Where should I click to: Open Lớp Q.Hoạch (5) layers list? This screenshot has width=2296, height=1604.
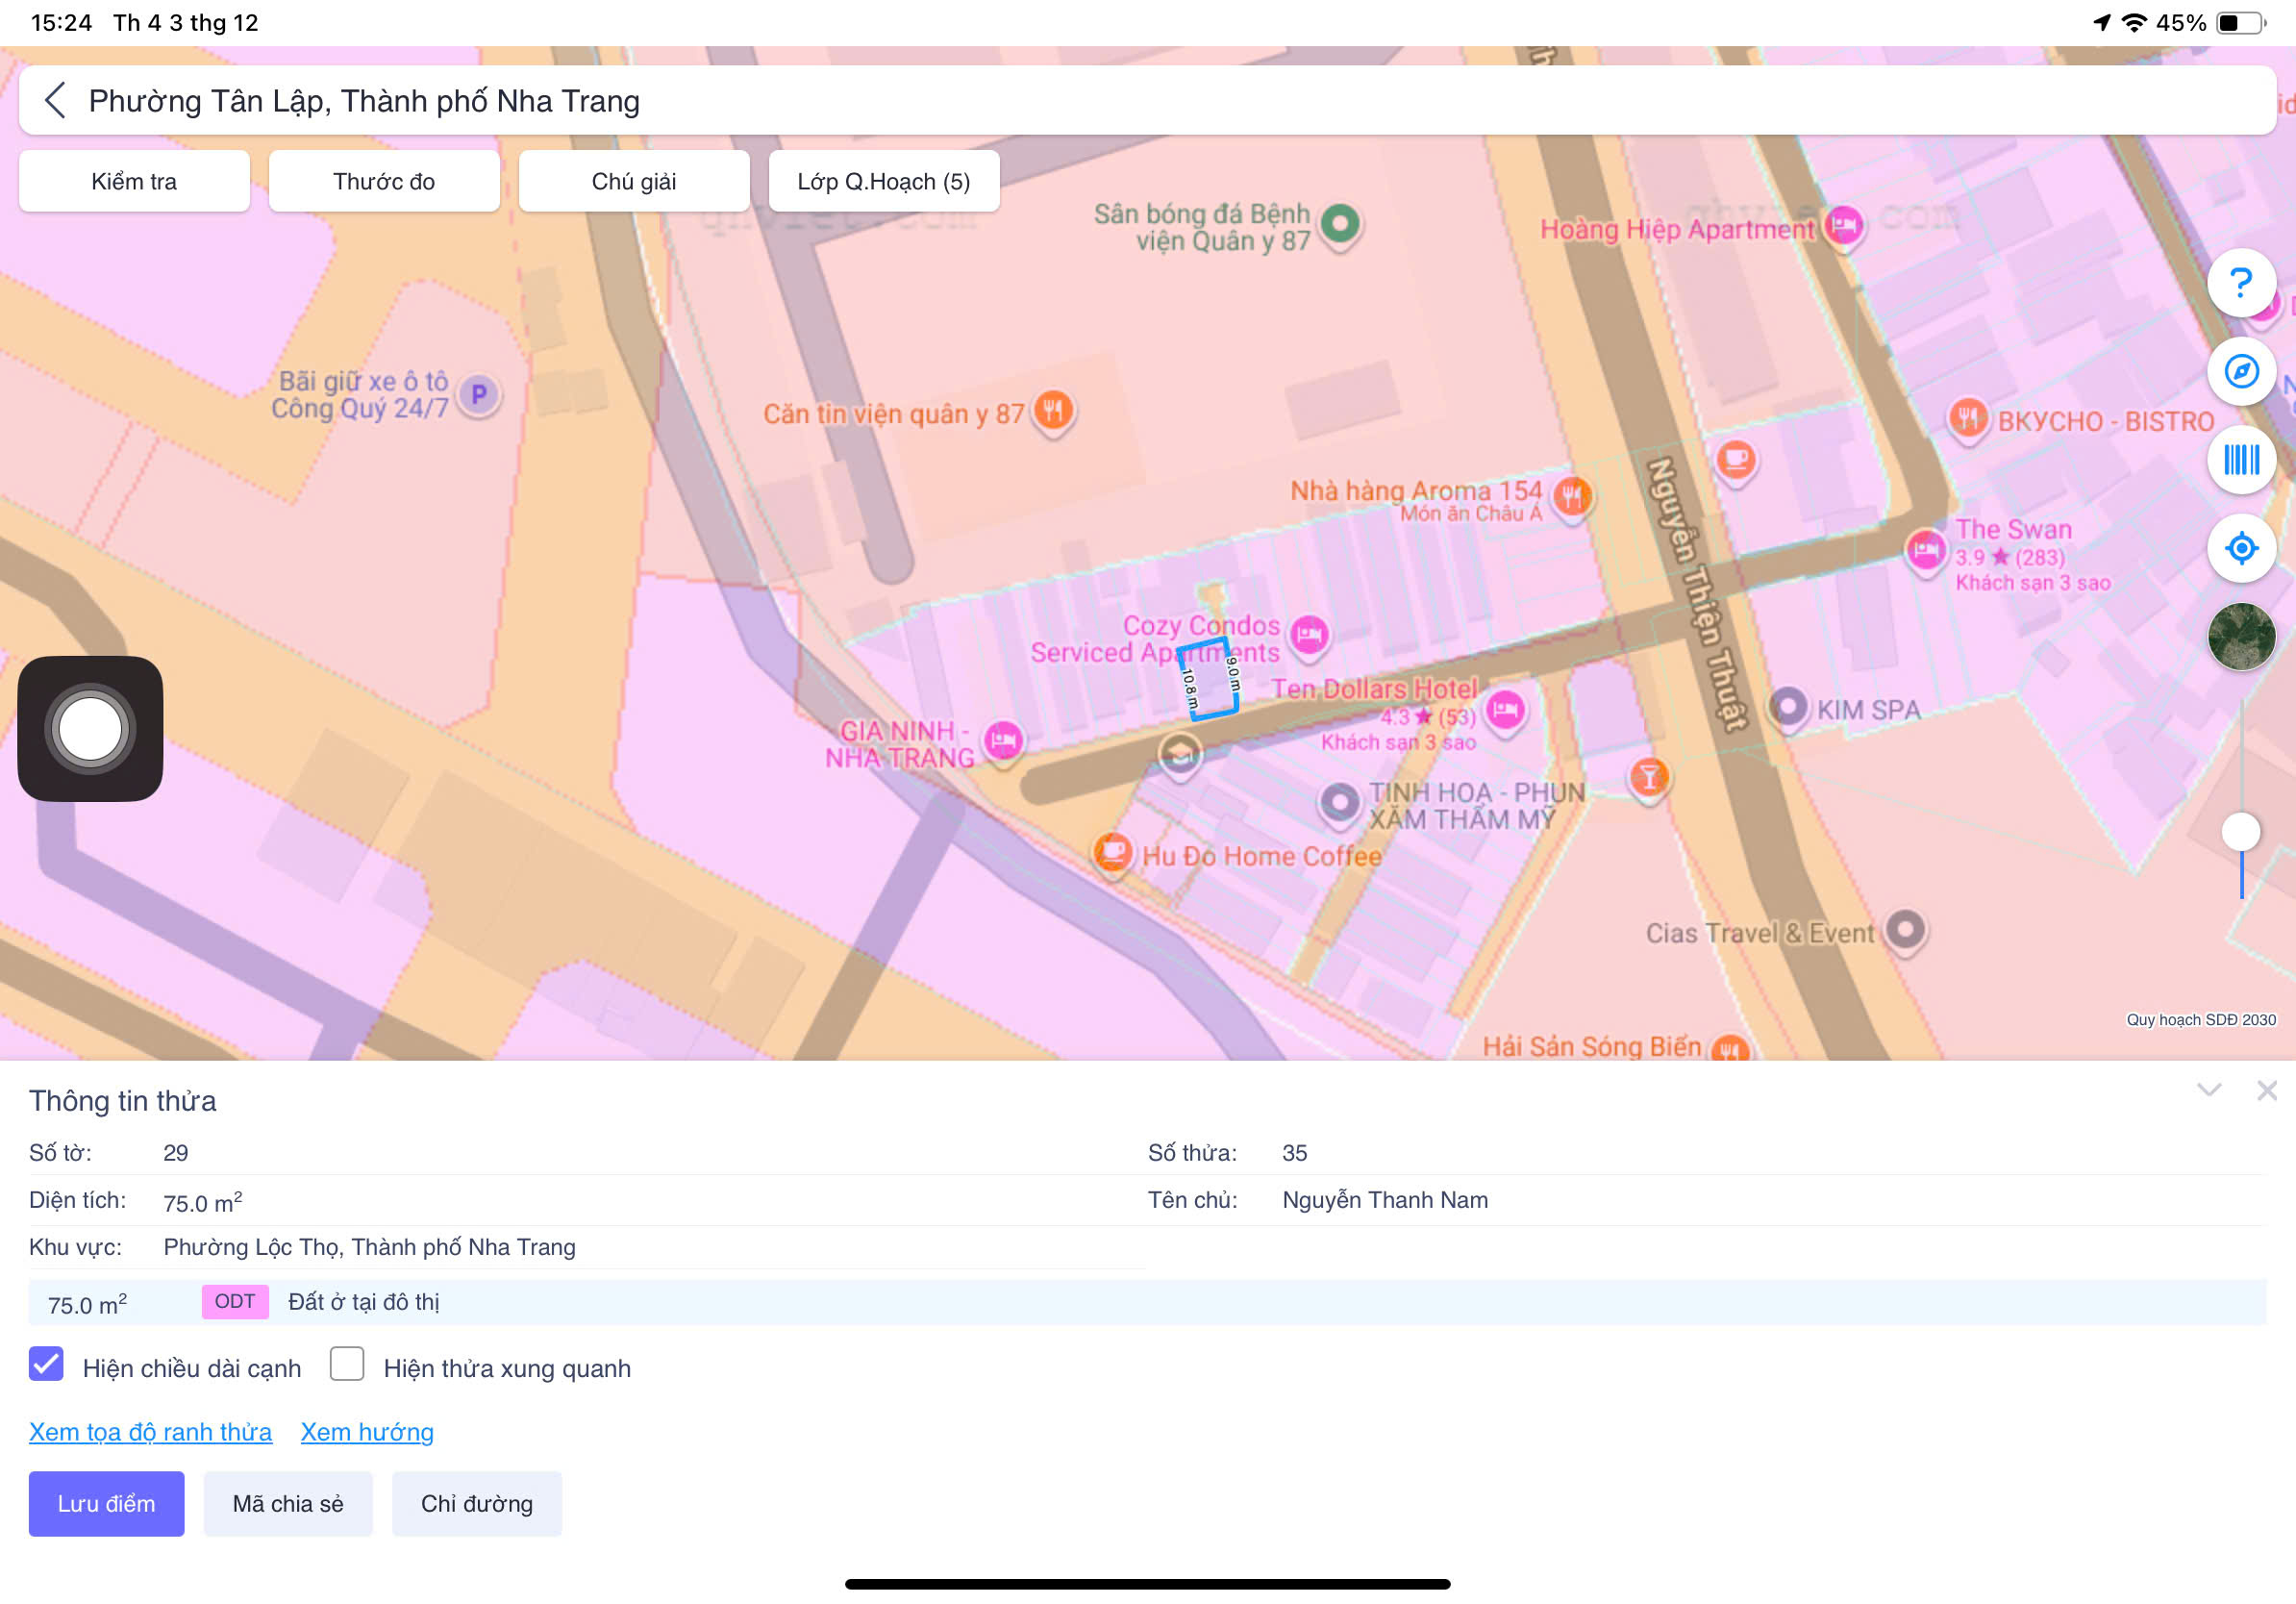click(883, 181)
